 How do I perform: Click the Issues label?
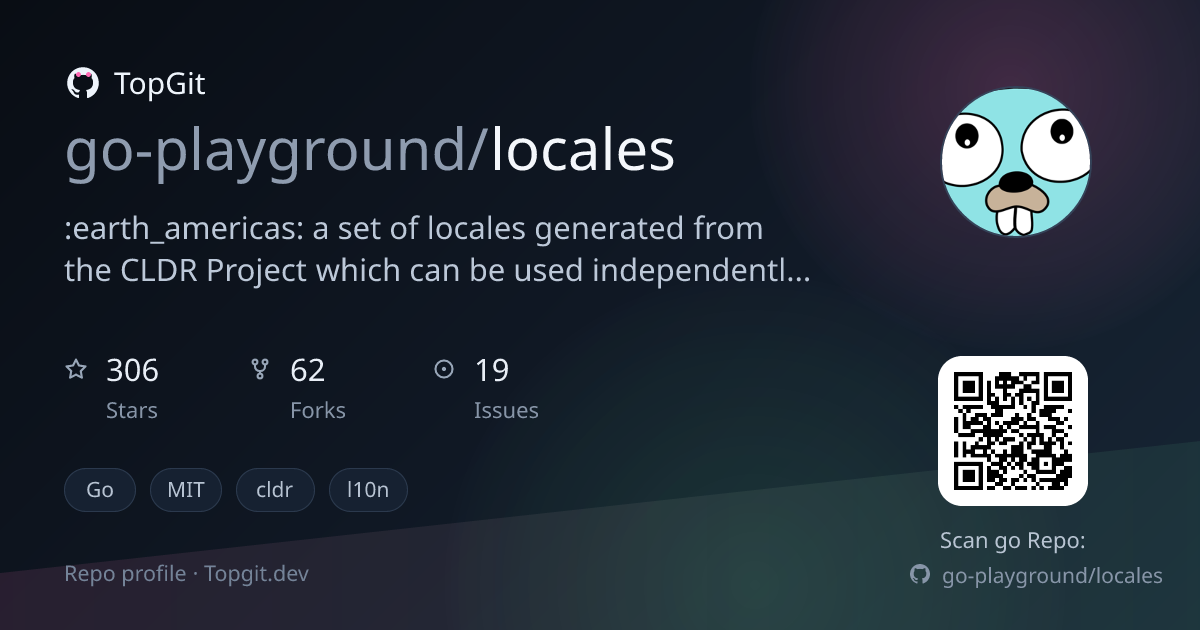(506, 411)
